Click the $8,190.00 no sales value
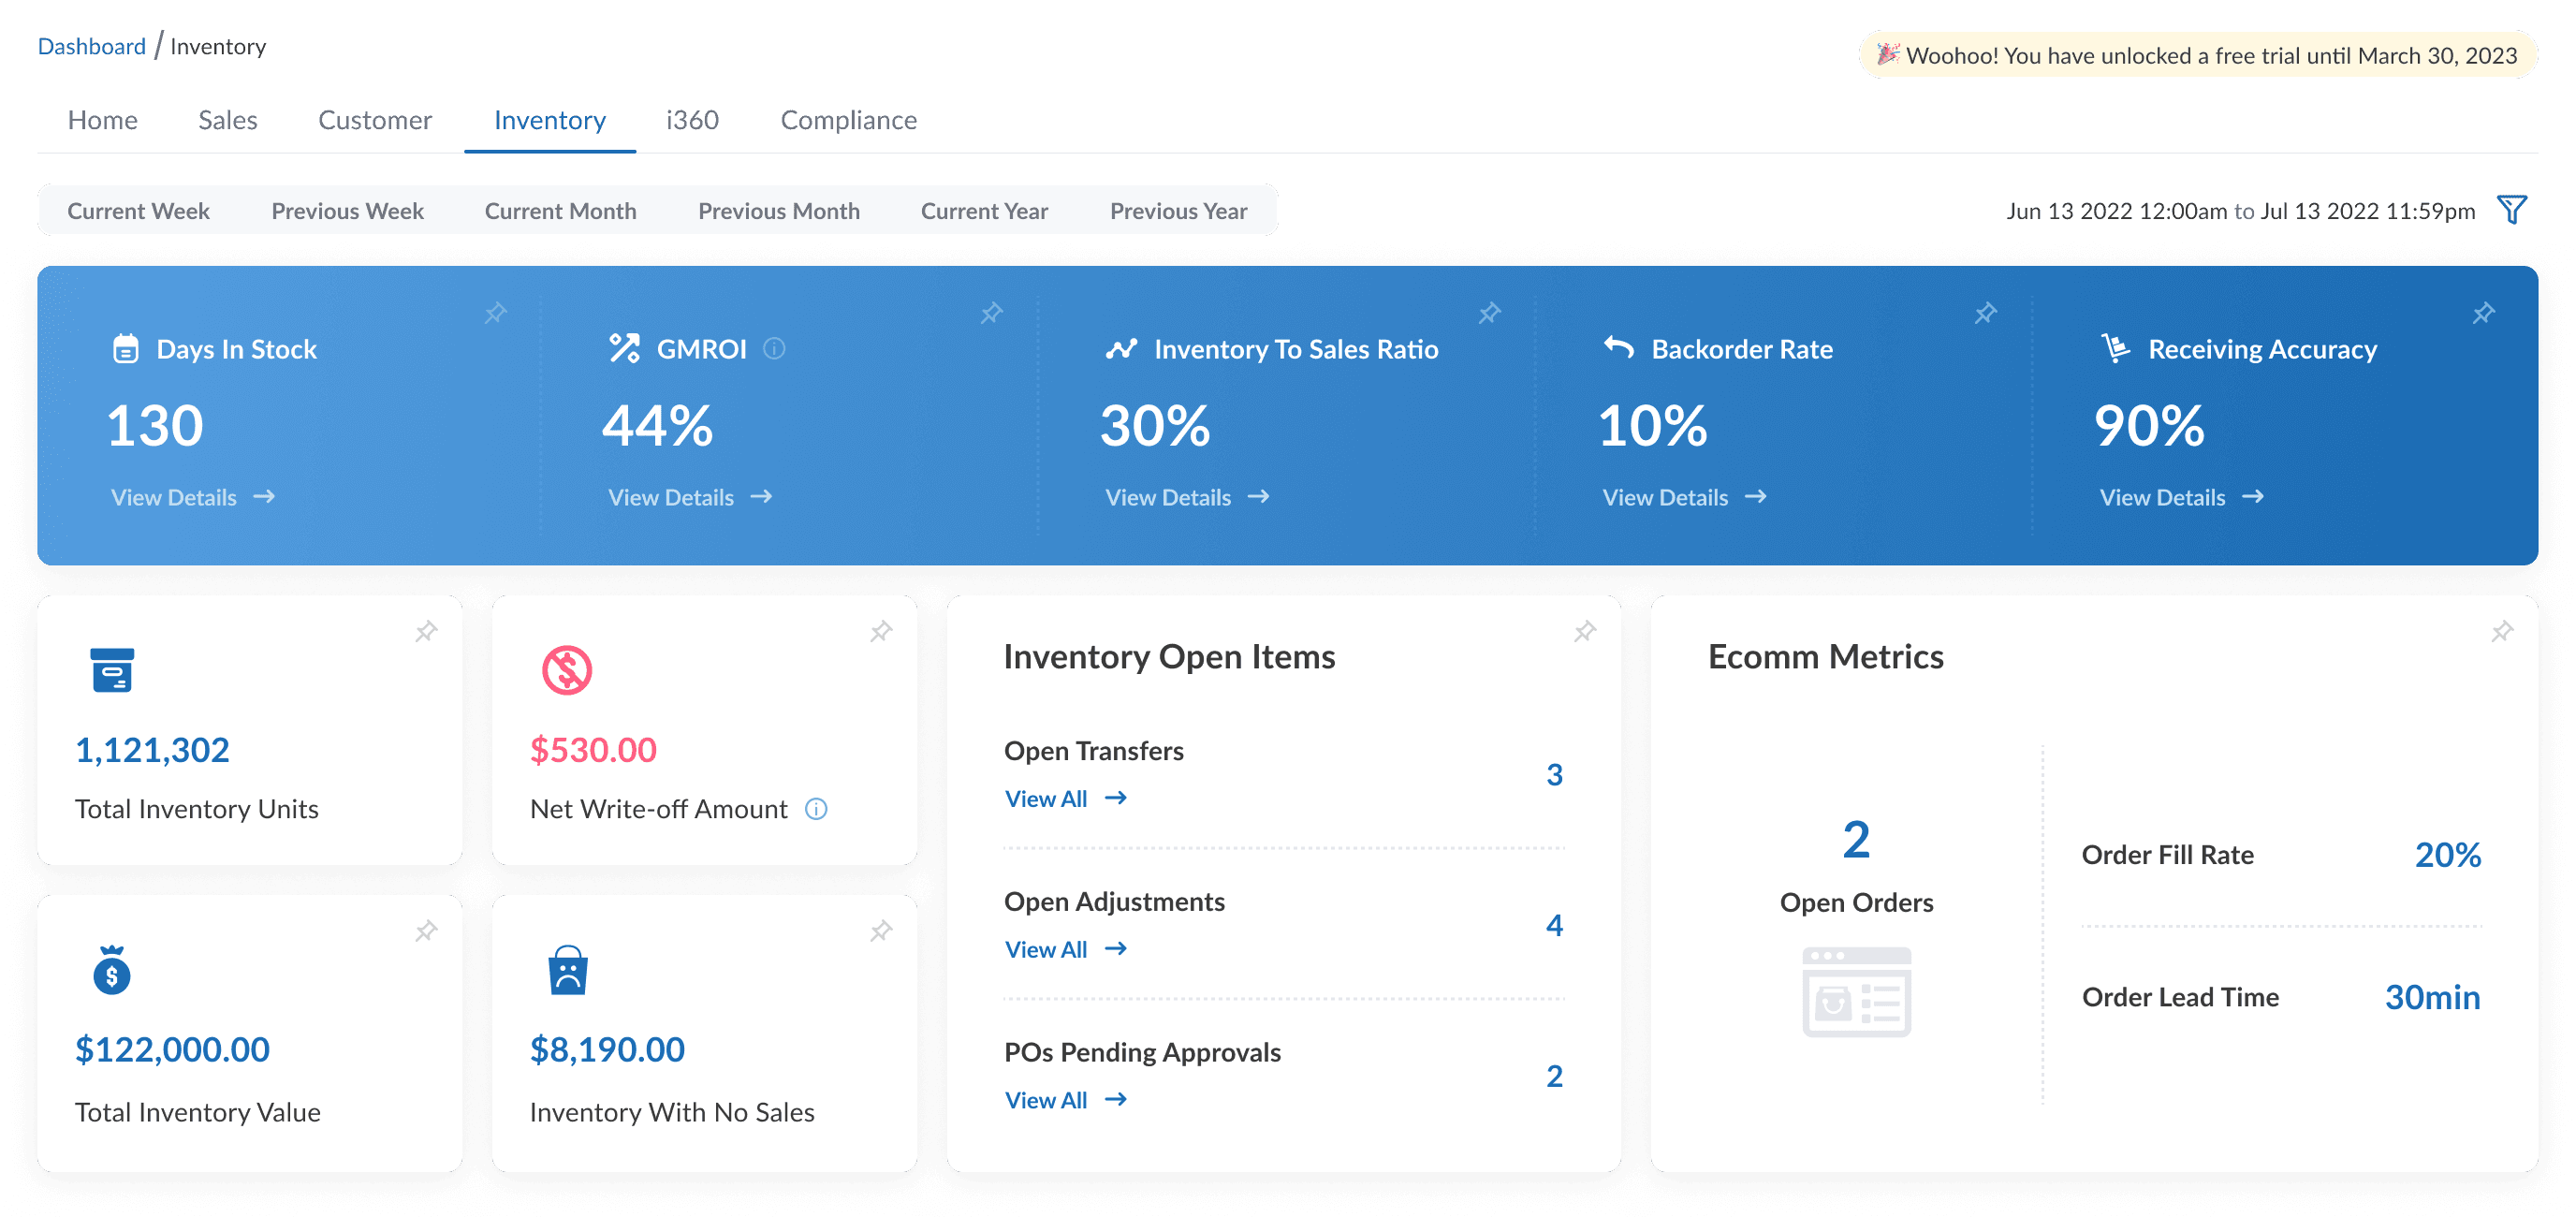The height and width of the screenshot is (1217, 2576). pyautogui.click(x=607, y=1050)
